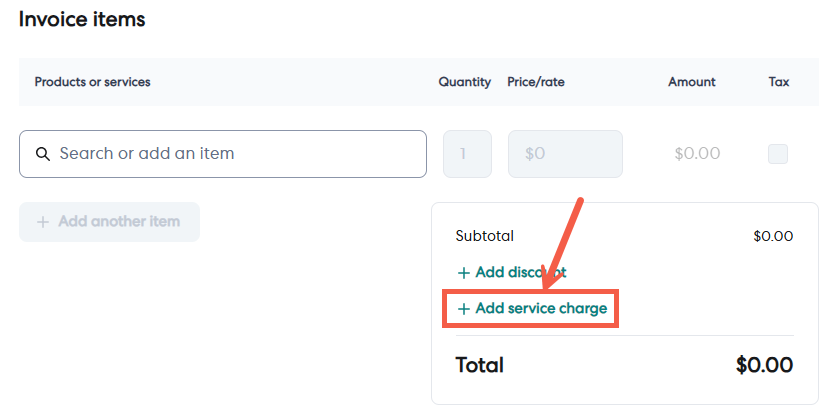Click the Products or services column header

92,82
